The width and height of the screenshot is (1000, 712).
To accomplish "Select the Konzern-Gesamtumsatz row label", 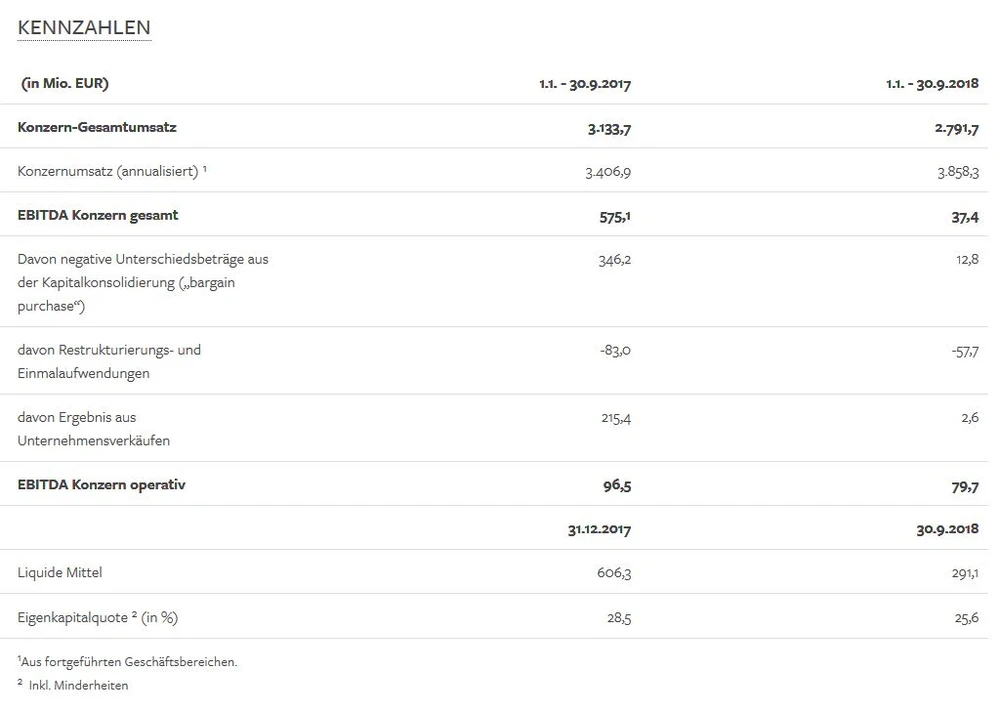I will click(x=97, y=127).
